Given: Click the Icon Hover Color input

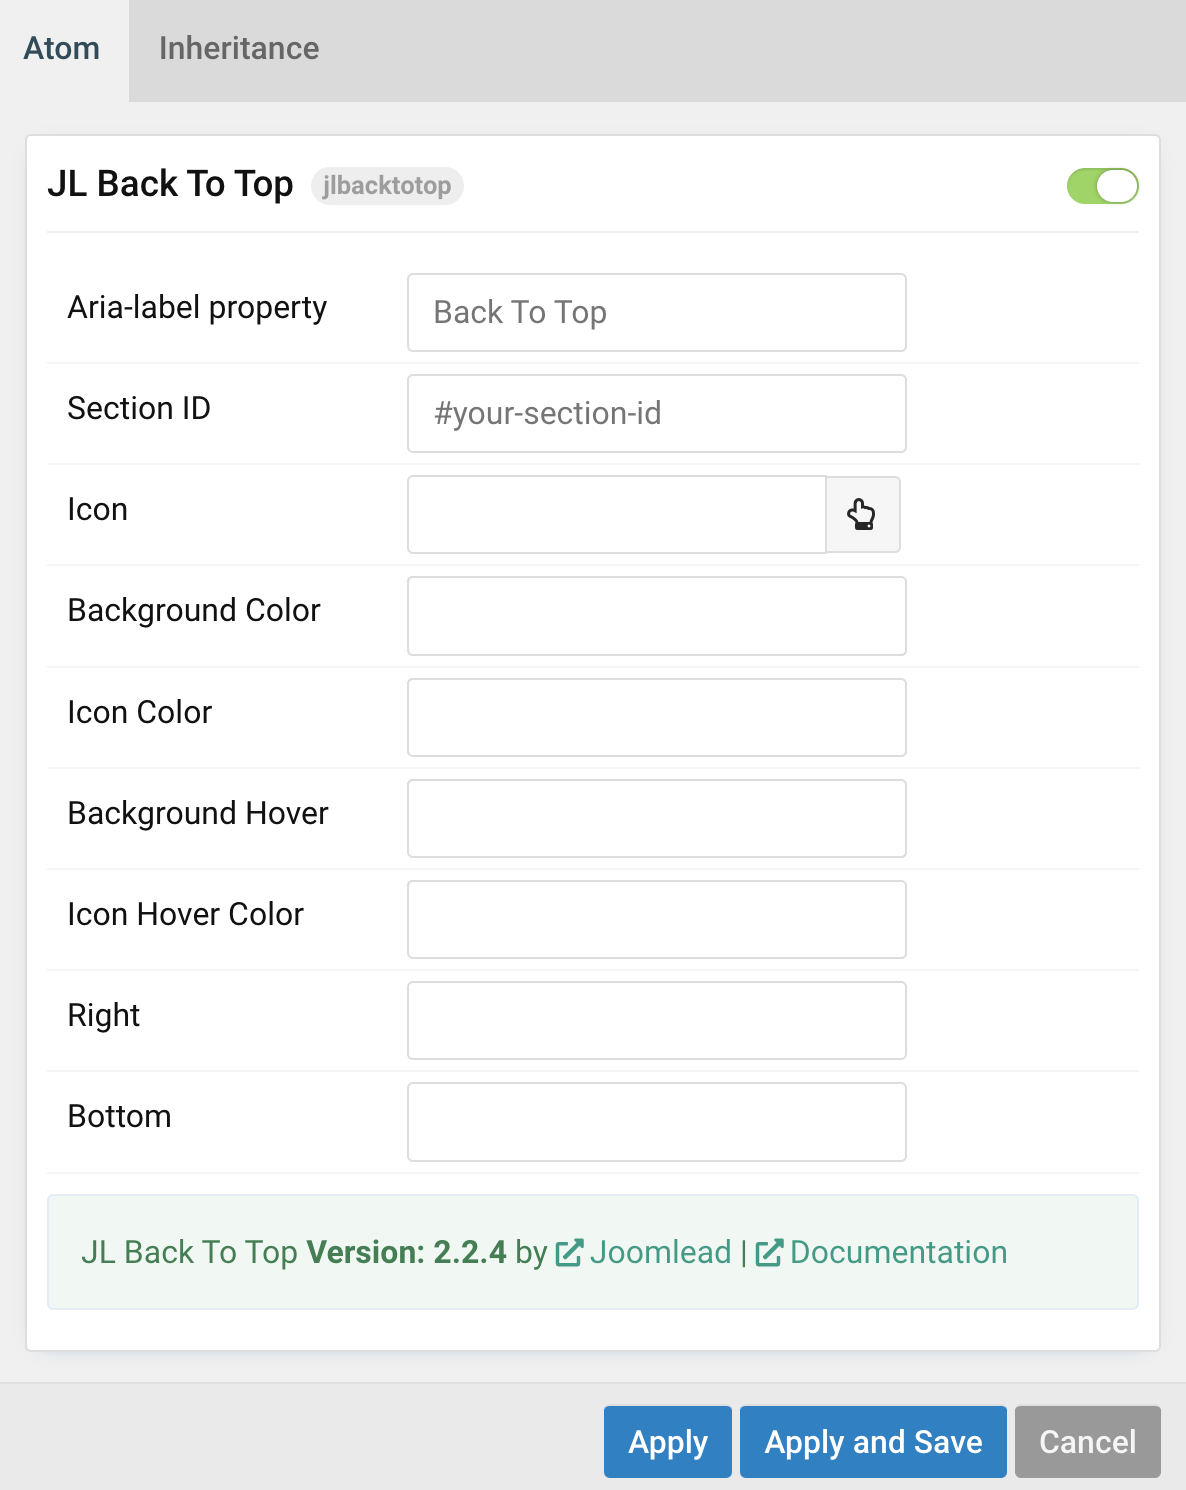Looking at the screenshot, I should coord(655,919).
